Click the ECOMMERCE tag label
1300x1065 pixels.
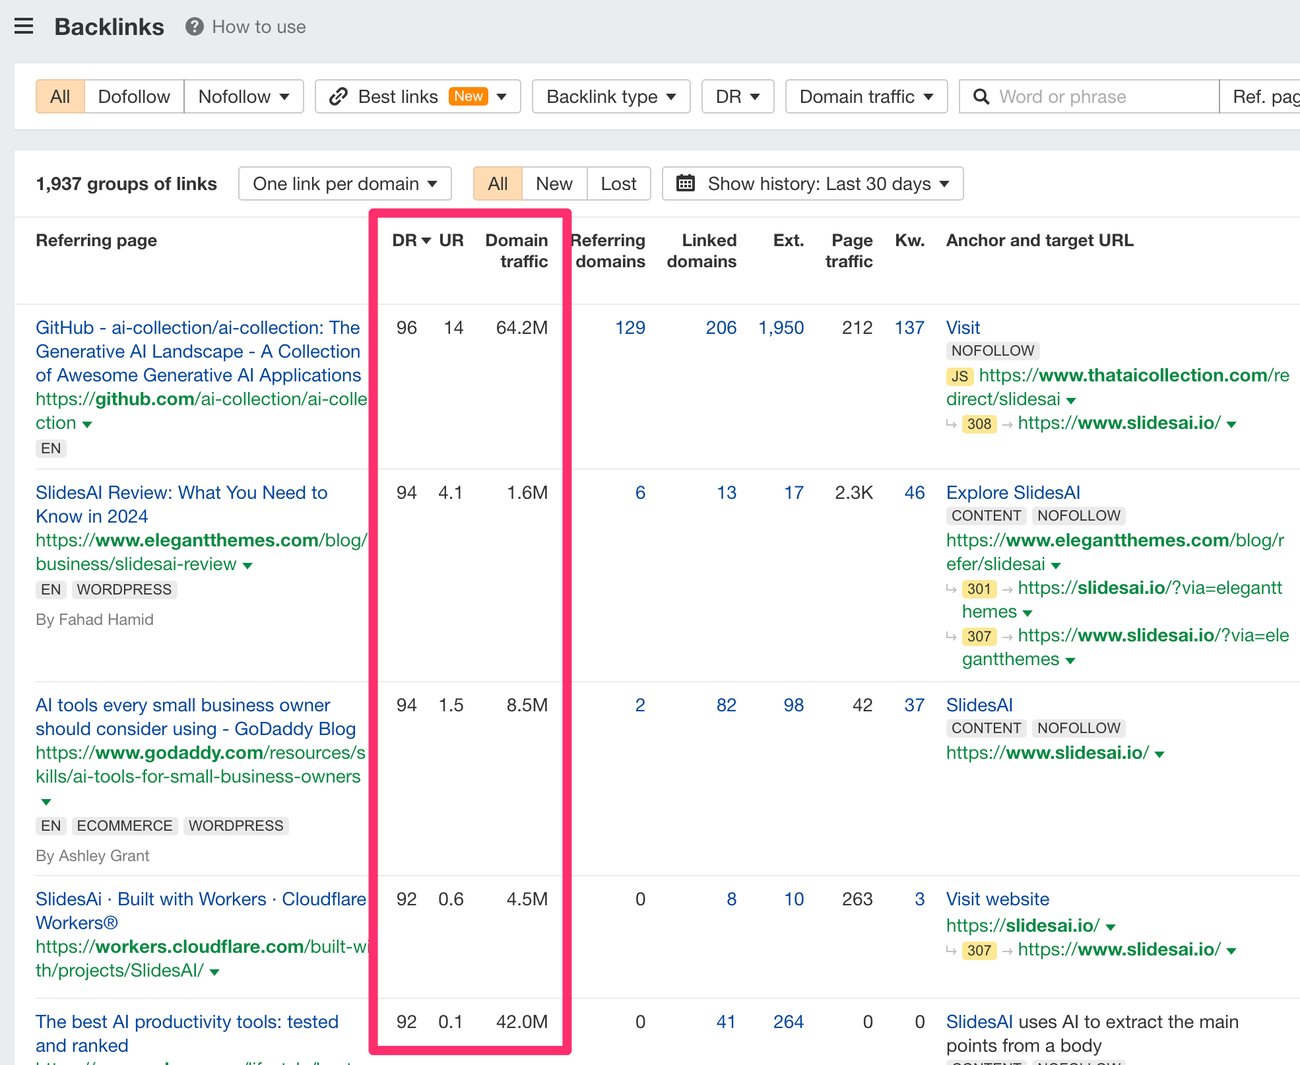pyautogui.click(x=124, y=826)
